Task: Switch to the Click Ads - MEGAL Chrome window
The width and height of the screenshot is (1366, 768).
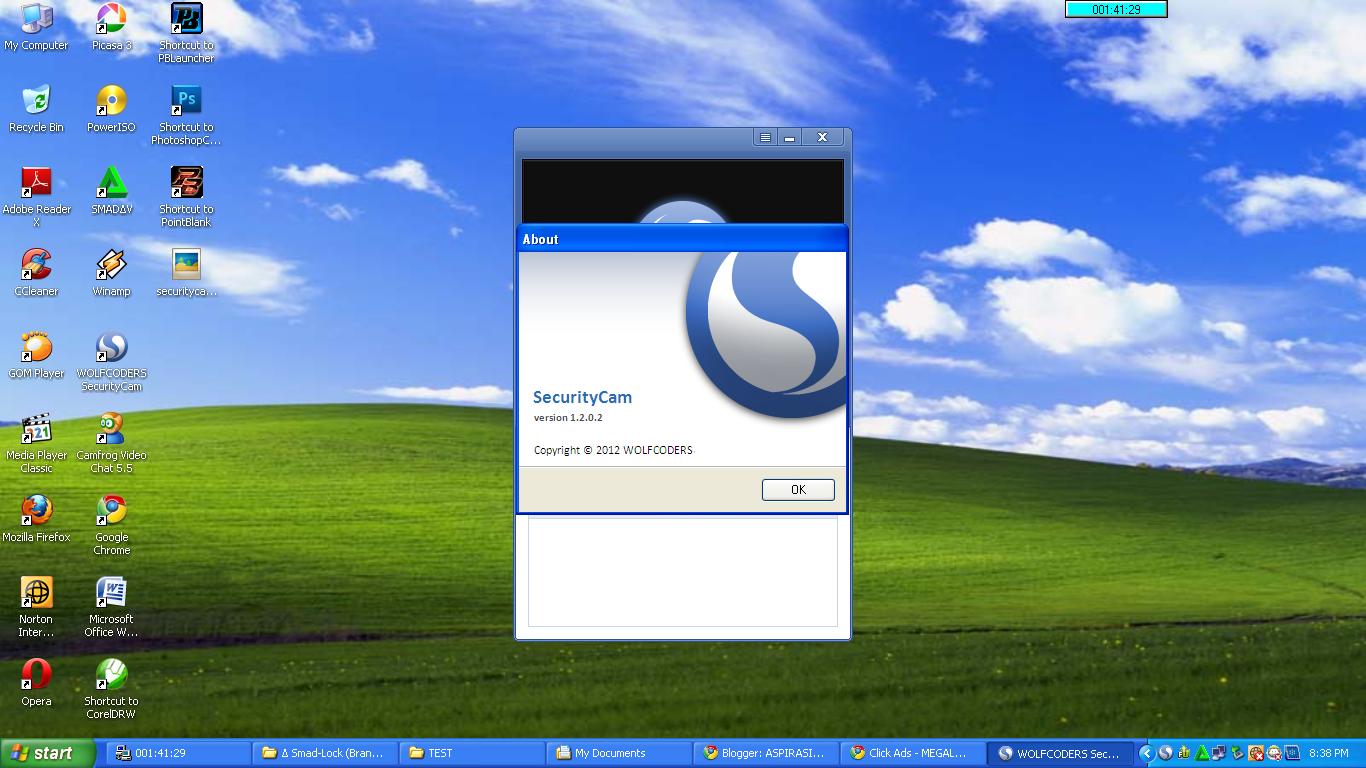Action: pos(912,753)
